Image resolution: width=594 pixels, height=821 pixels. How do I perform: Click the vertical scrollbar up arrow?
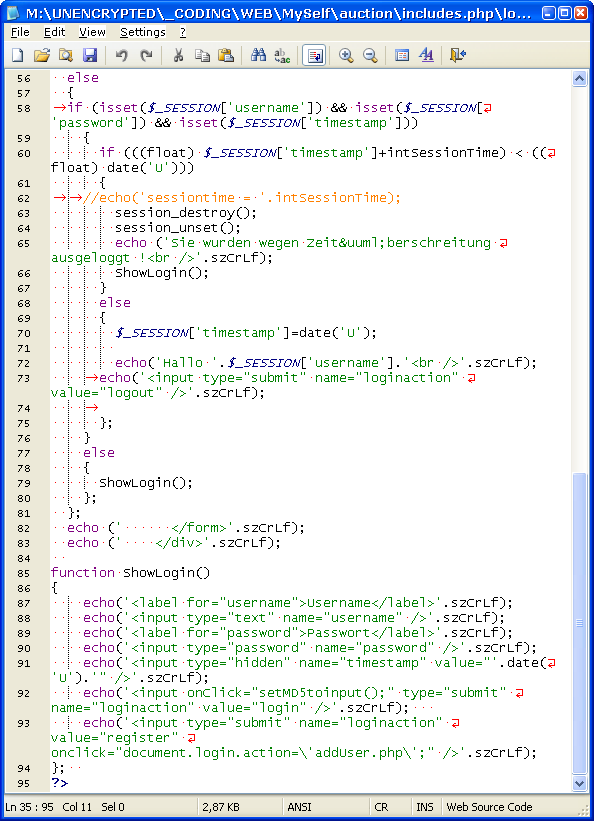click(x=579, y=79)
